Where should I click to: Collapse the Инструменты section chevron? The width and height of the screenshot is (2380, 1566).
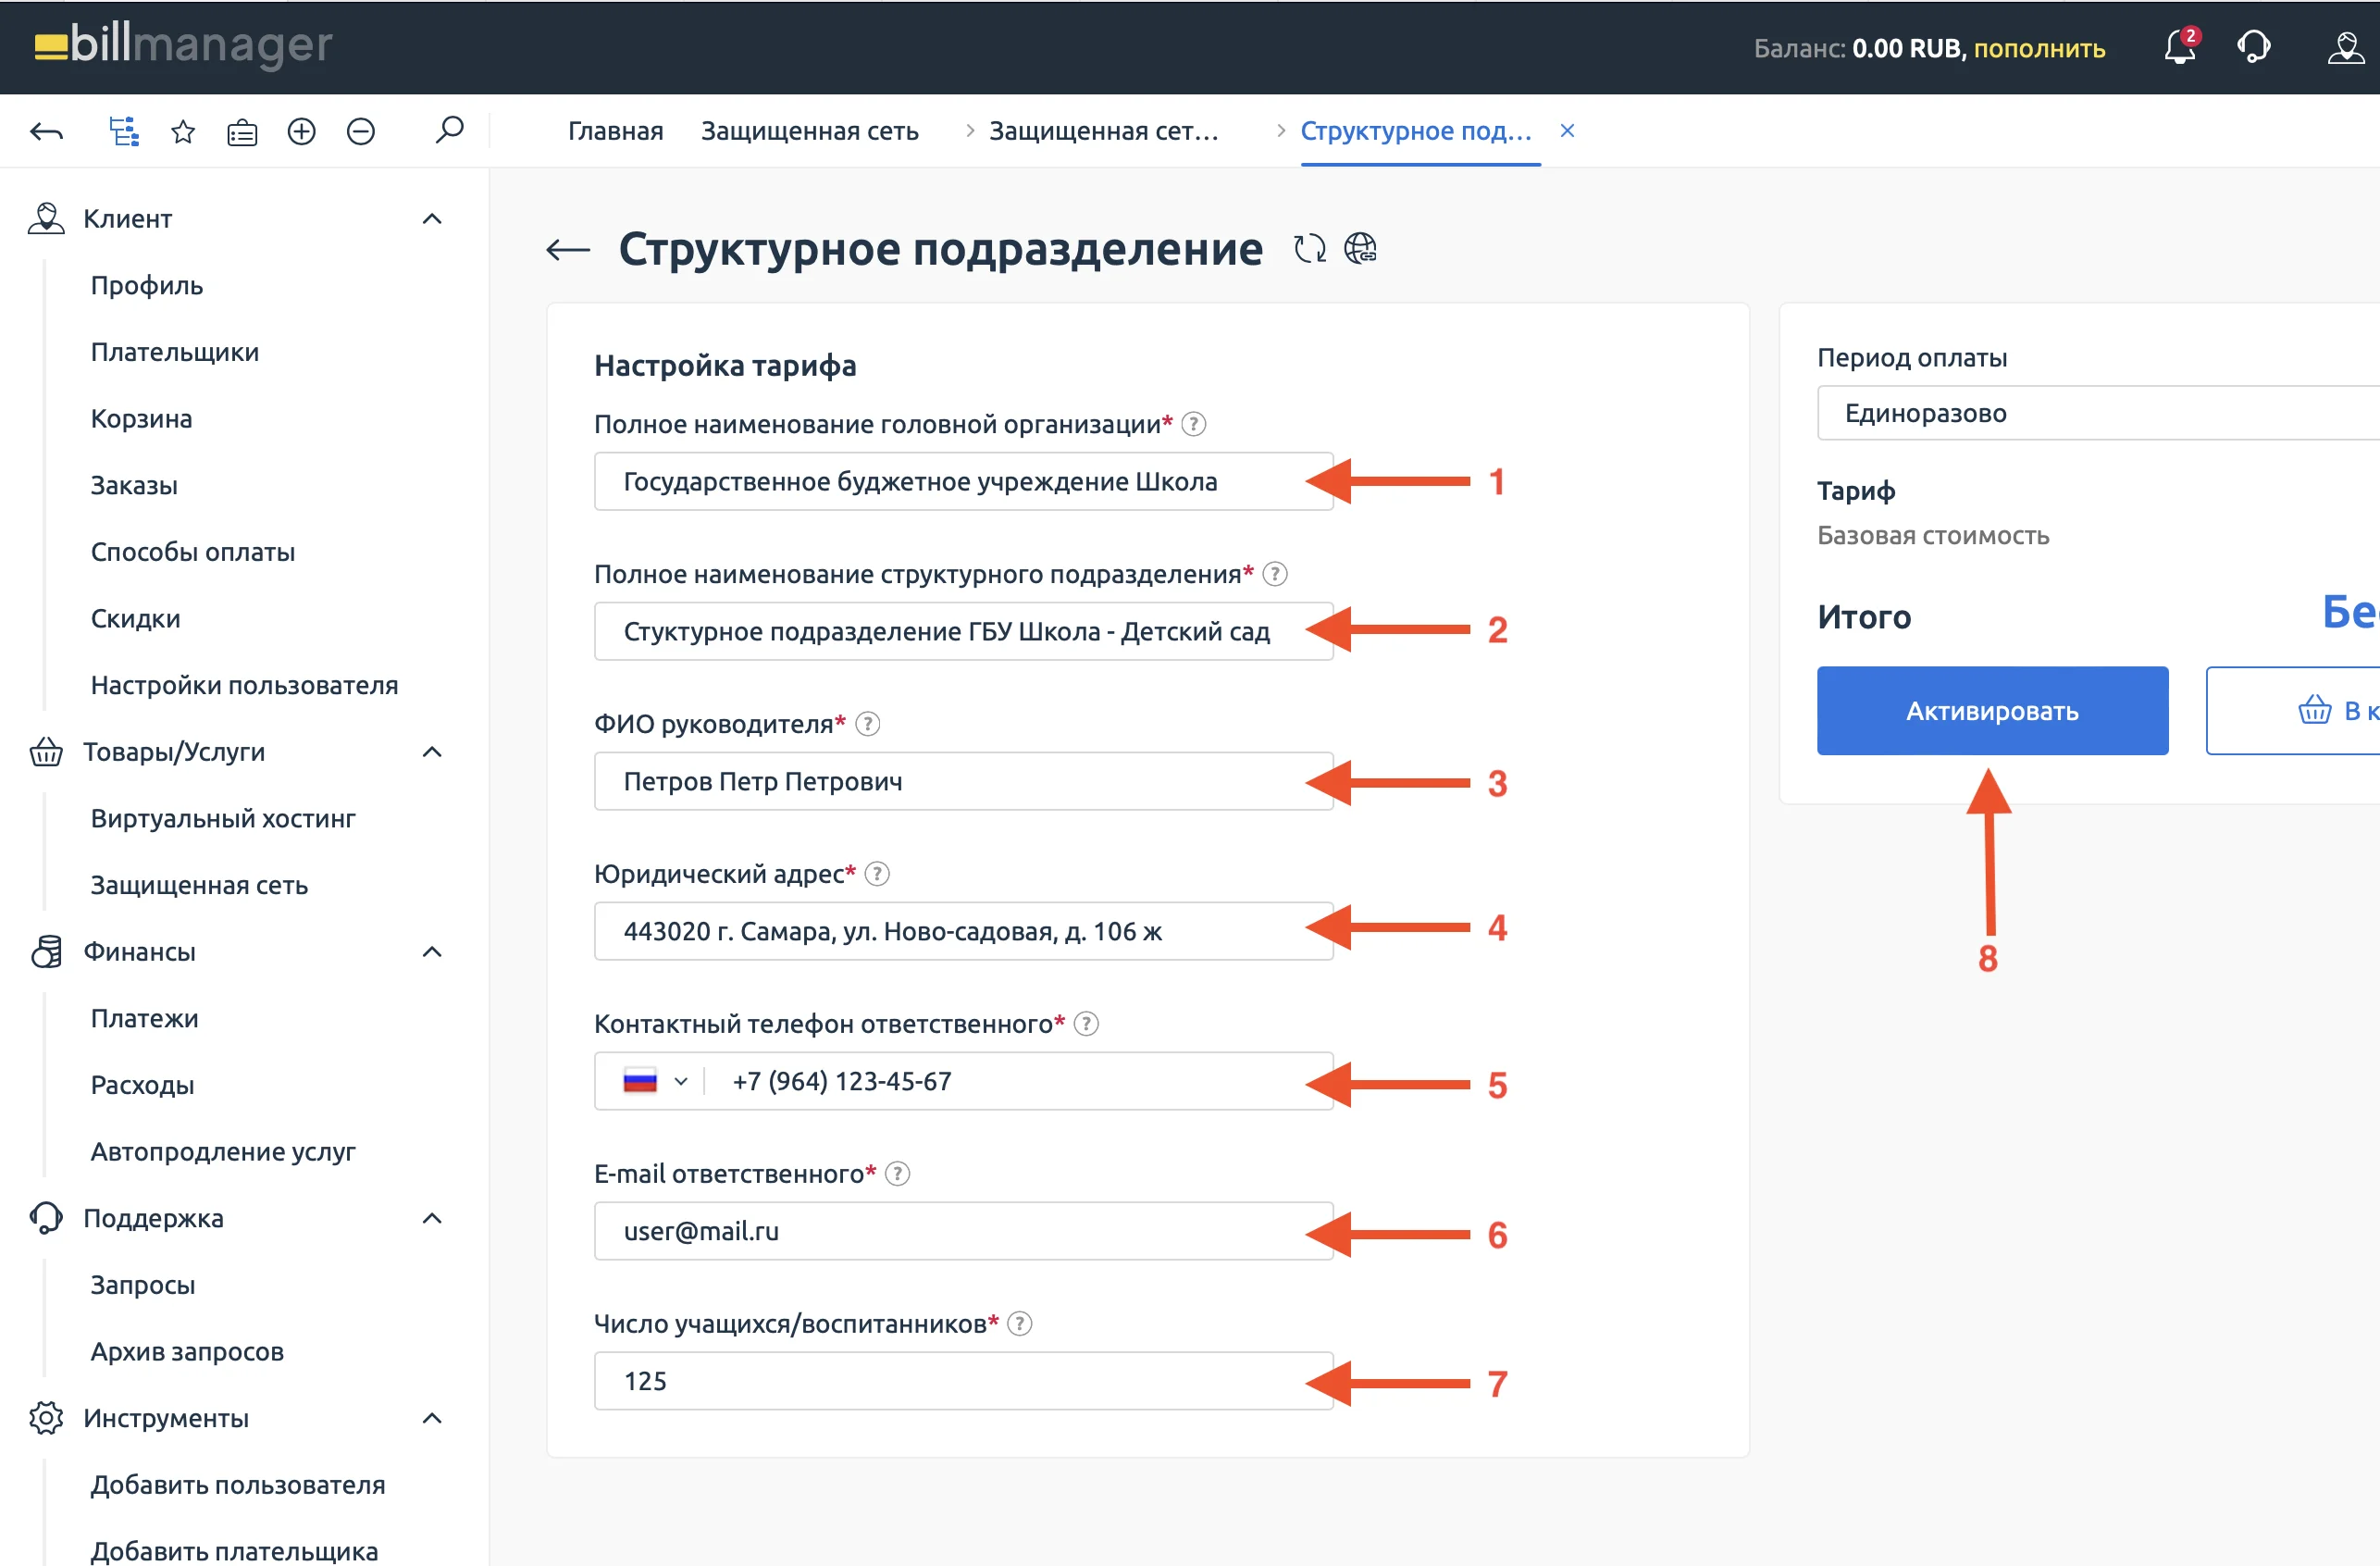pos(432,1418)
